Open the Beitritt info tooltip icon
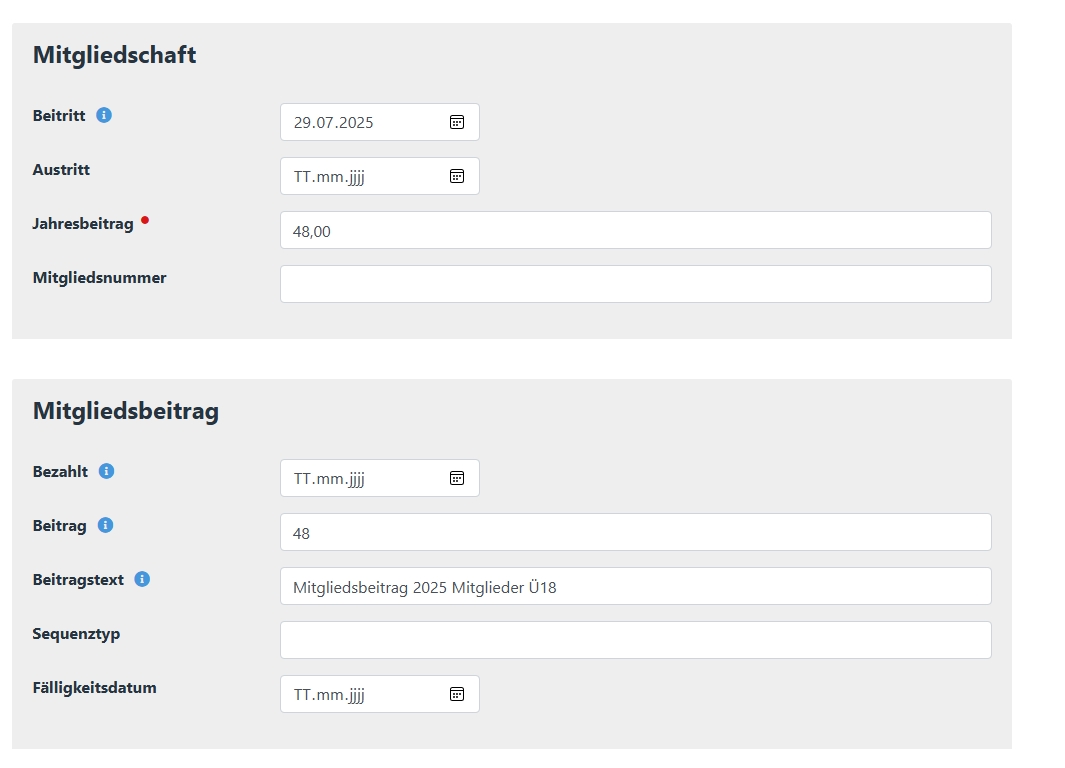This screenshot has width=1065, height=768. (x=104, y=115)
